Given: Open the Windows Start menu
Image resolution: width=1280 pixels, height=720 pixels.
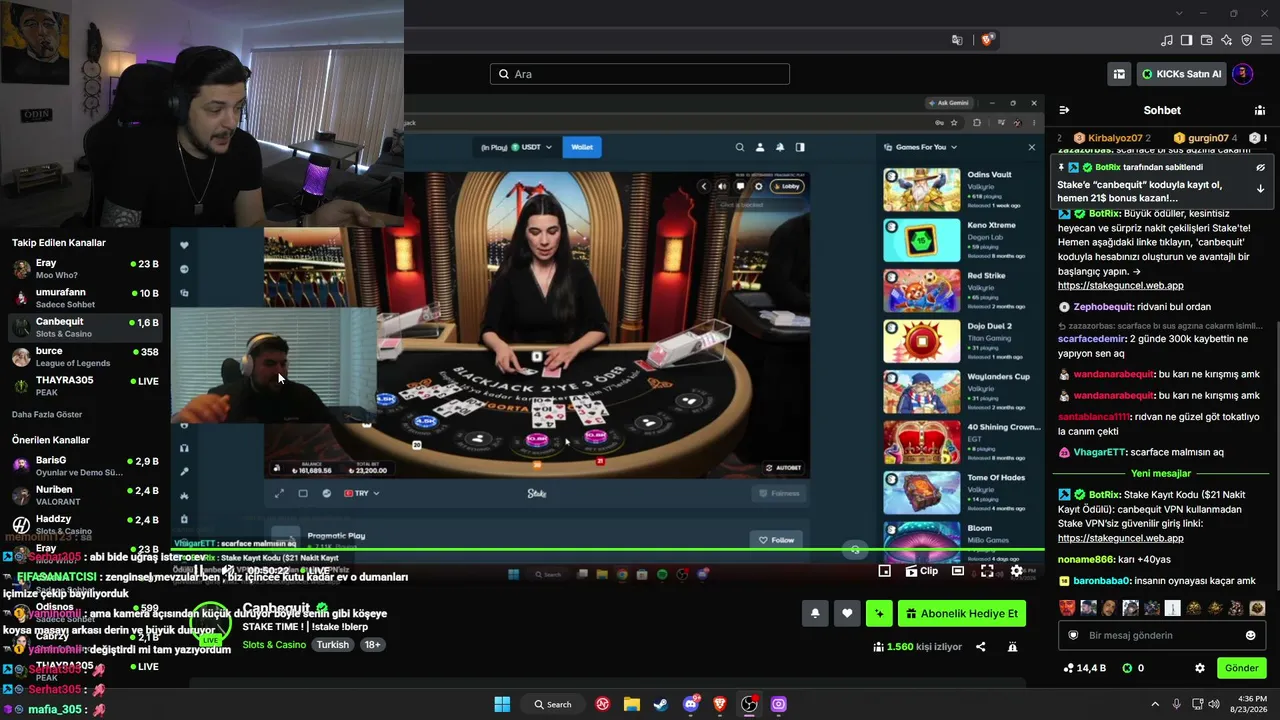Looking at the screenshot, I should [502, 704].
